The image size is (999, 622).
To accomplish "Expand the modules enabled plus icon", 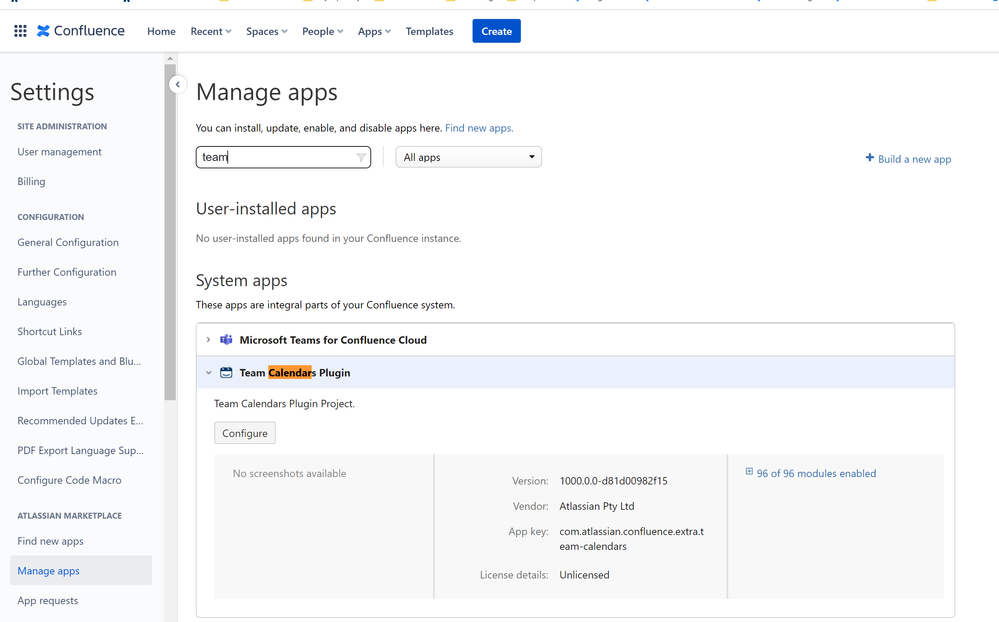I will pyautogui.click(x=749, y=472).
